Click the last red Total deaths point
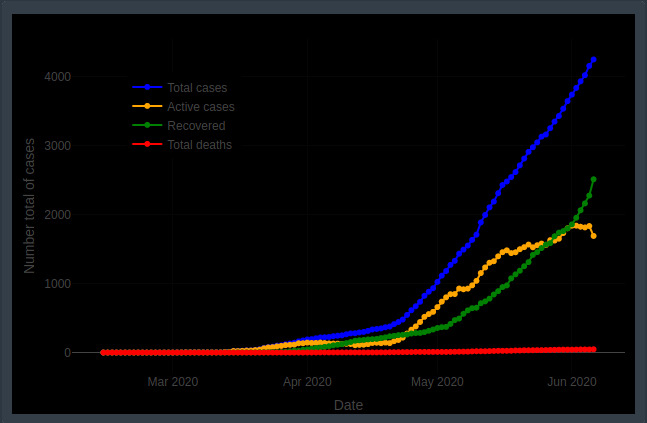The image size is (647, 423). (x=593, y=349)
